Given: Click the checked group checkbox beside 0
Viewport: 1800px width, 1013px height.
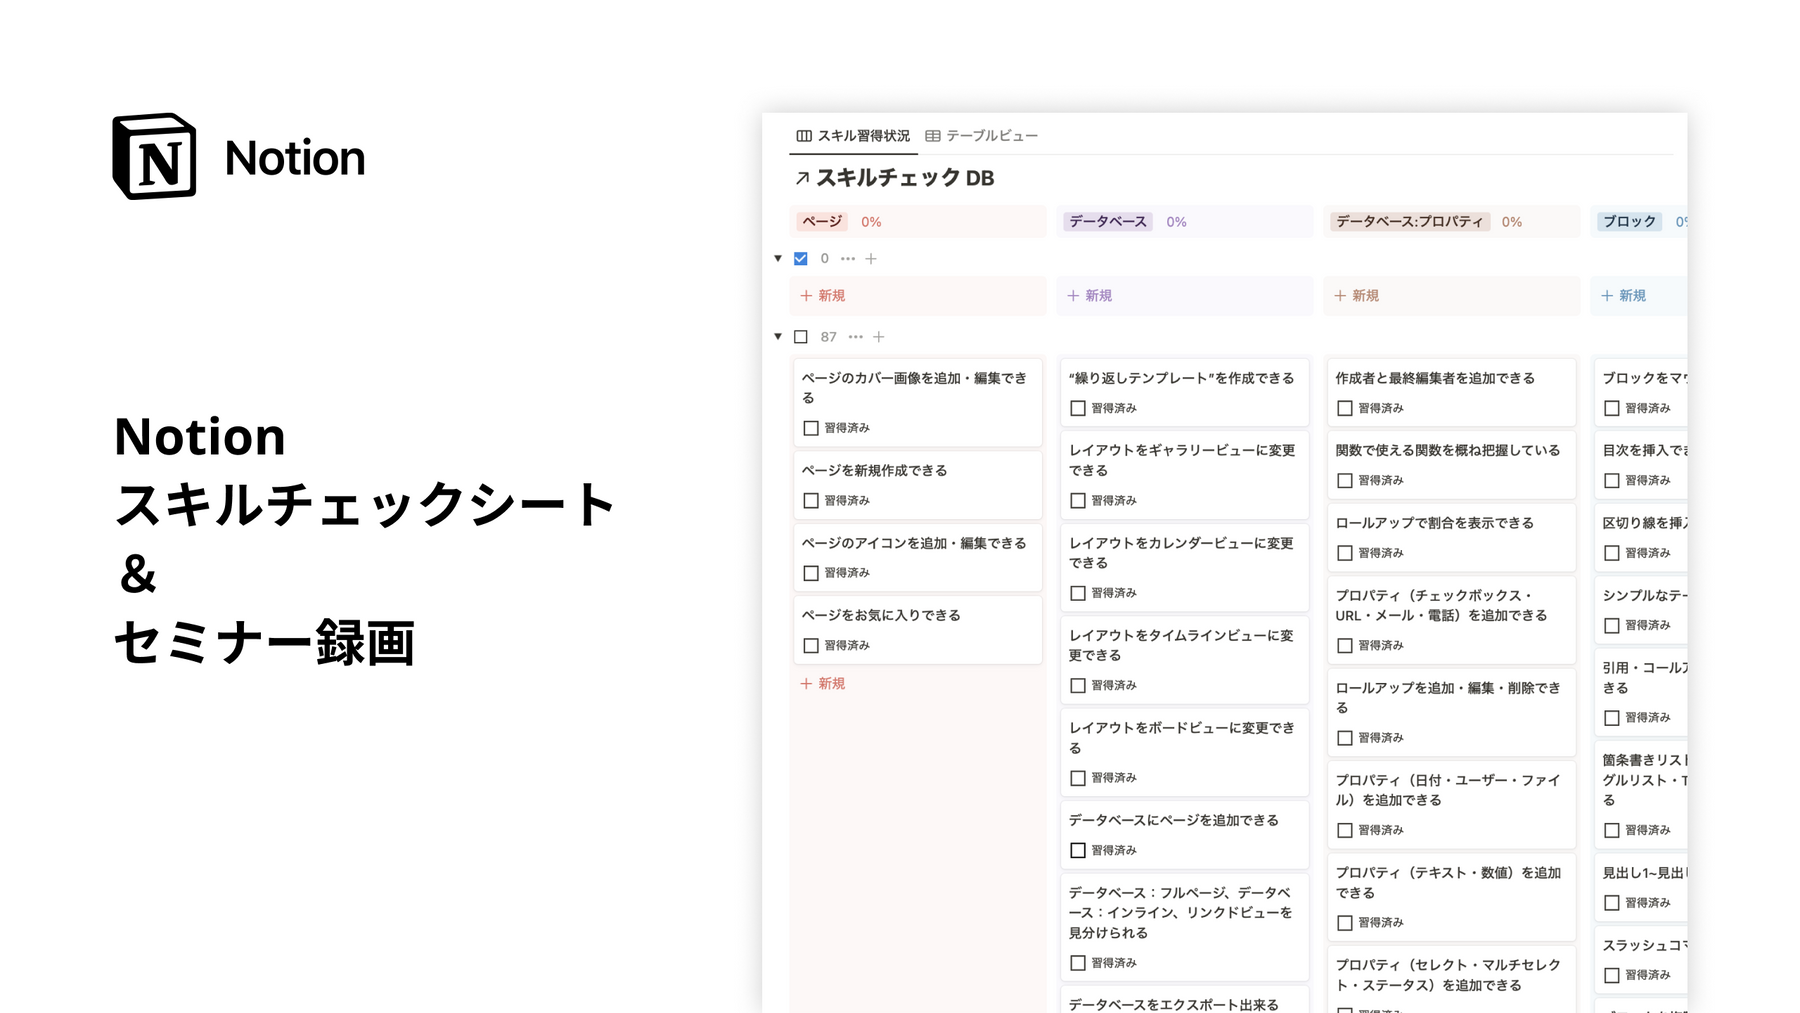Looking at the screenshot, I should [x=801, y=258].
